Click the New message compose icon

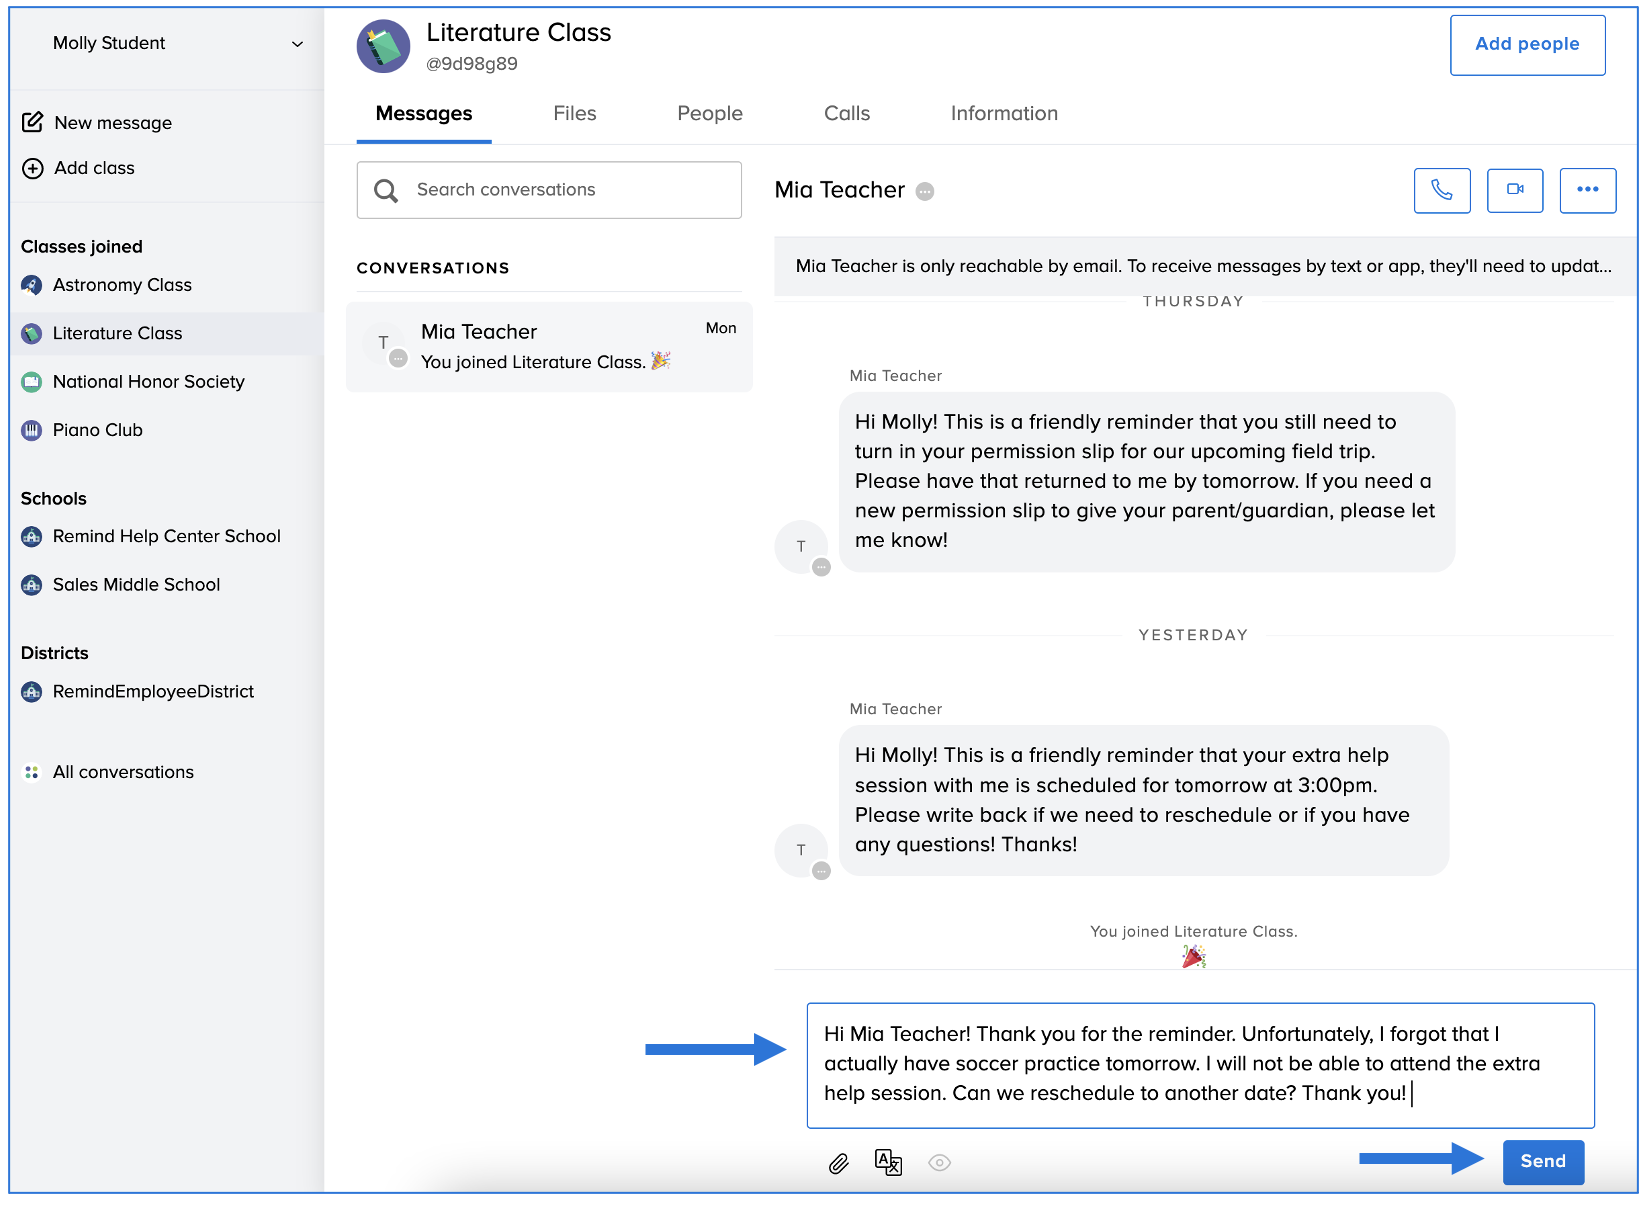pyautogui.click(x=33, y=122)
